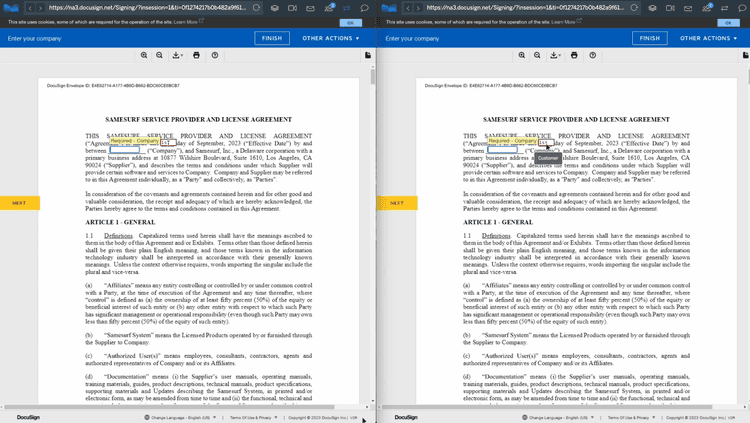
Task: Open Change Language dropdown in left footer
Action: pos(180,418)
